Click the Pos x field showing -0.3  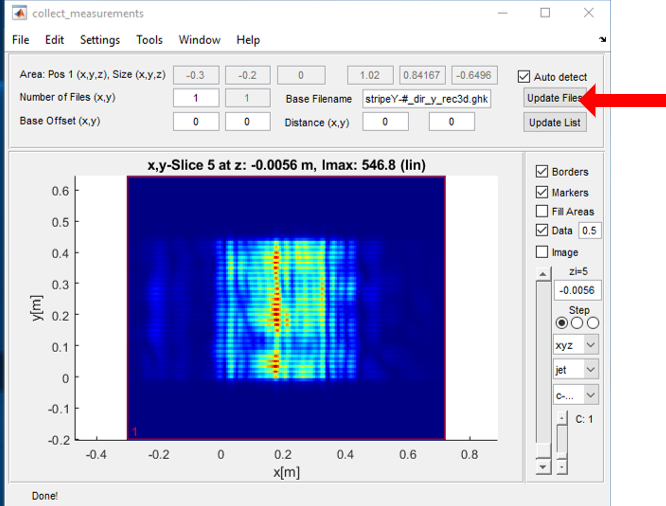[x=196, y=75]
